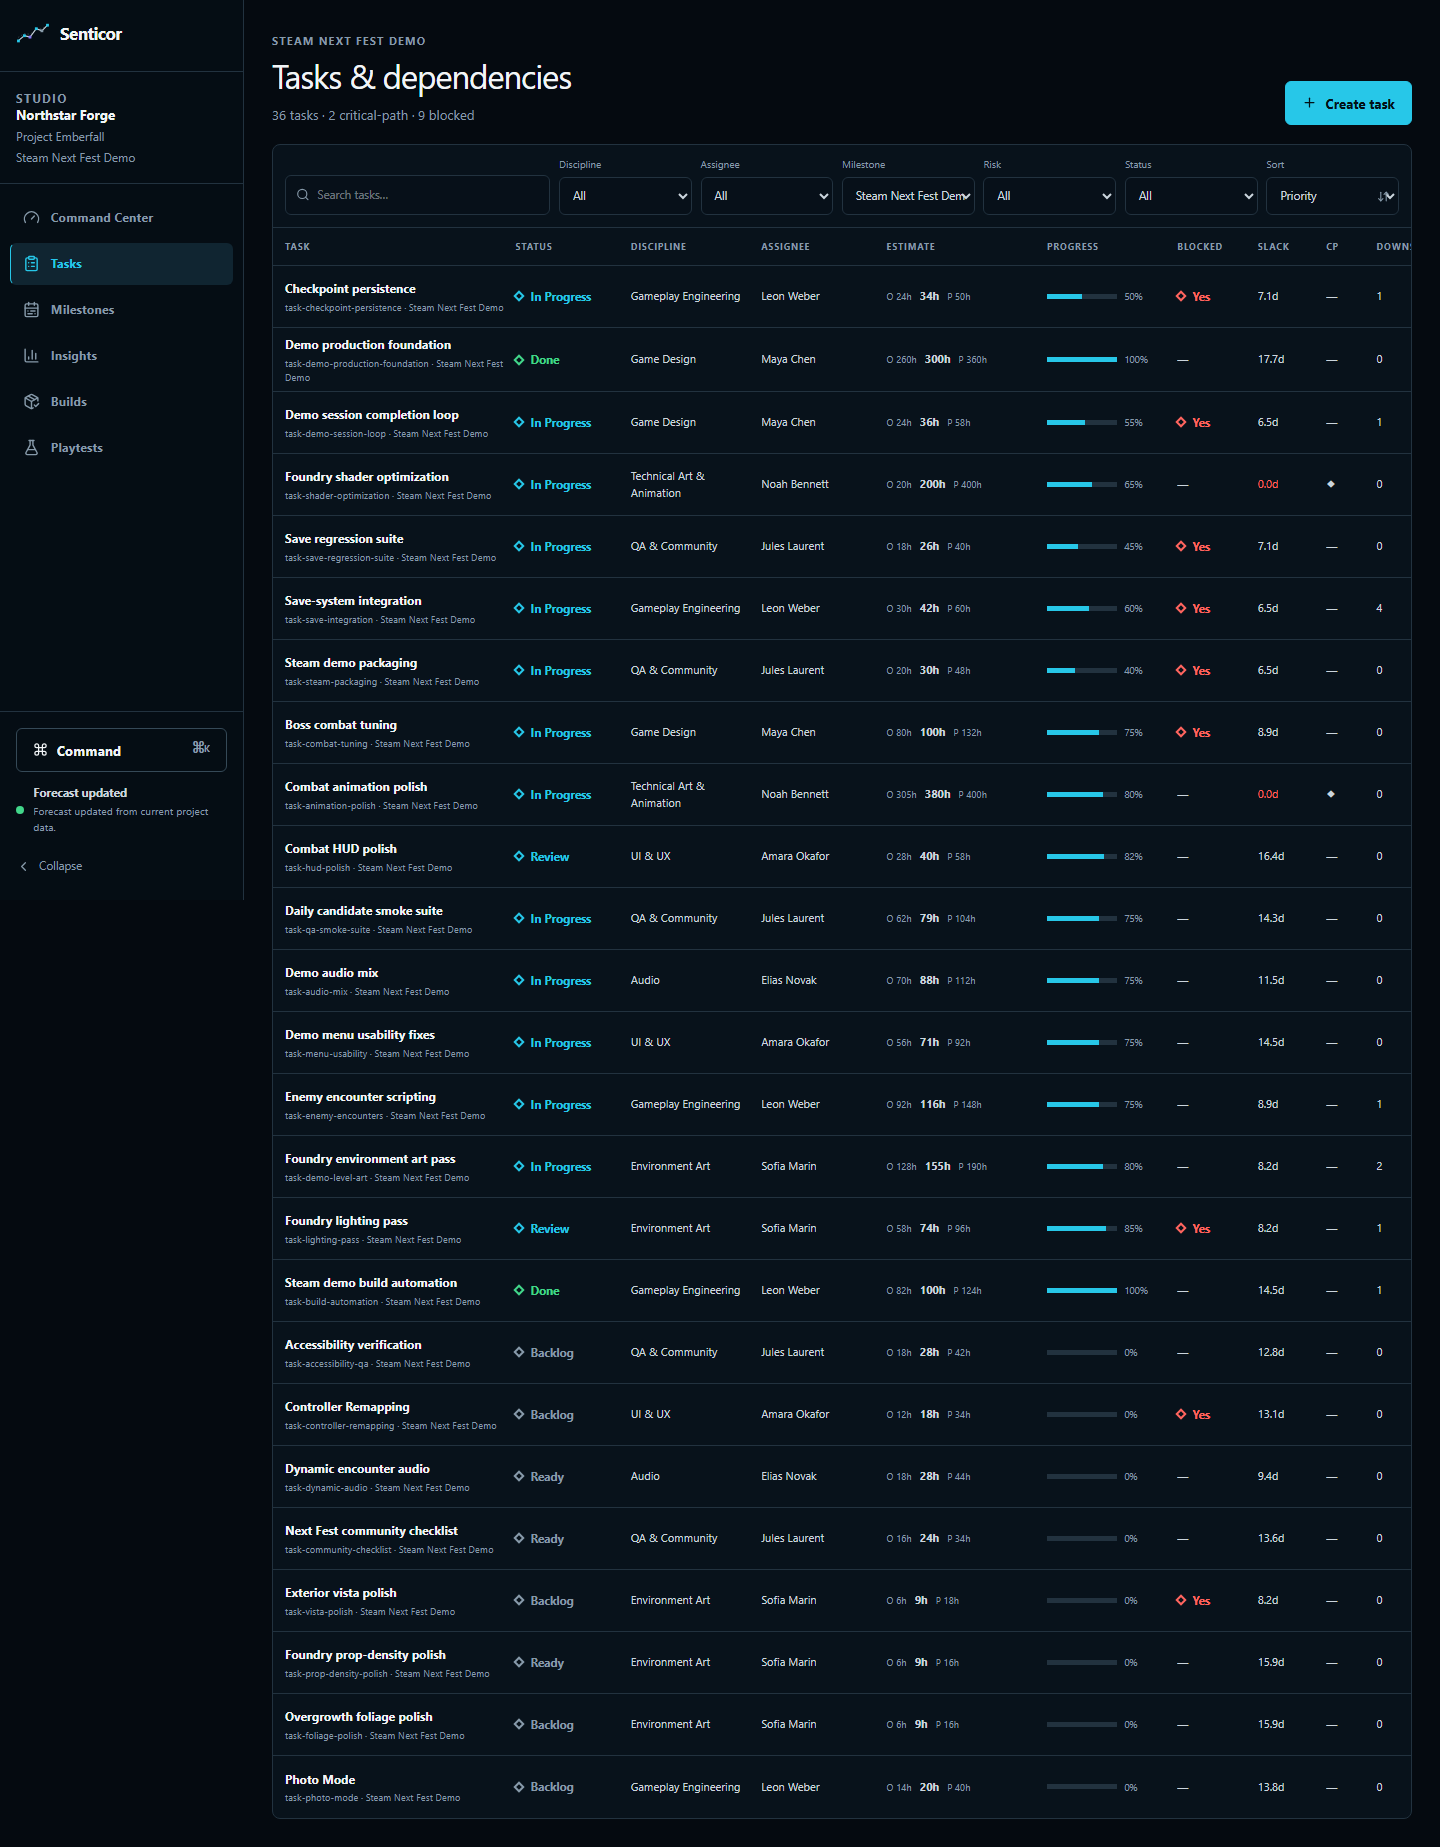1440x1847 pixels.
Task: Open the Milestone filter dropdown
Action: pyautogui.click(x=908, y=196)
